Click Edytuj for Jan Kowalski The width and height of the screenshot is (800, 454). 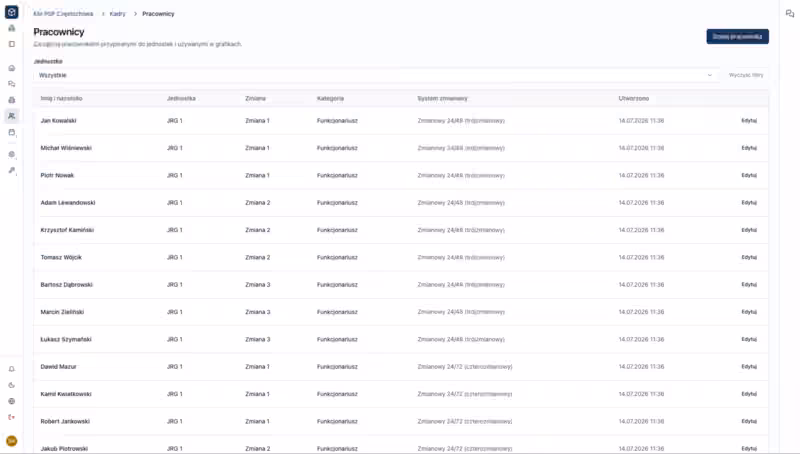tap(749, 121)
